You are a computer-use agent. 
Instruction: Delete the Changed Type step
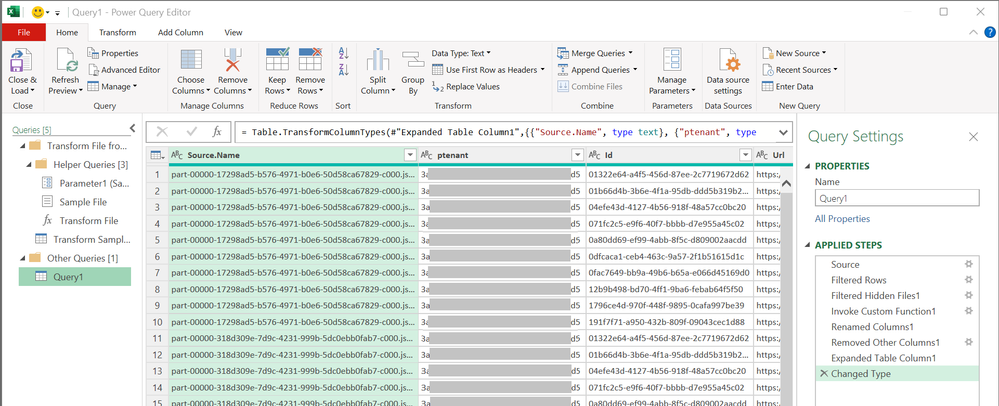[823, 373]
